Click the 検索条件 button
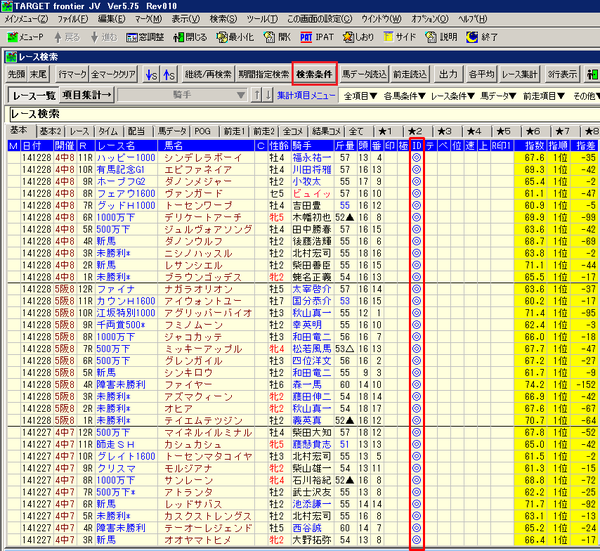 tap(314, 74)
